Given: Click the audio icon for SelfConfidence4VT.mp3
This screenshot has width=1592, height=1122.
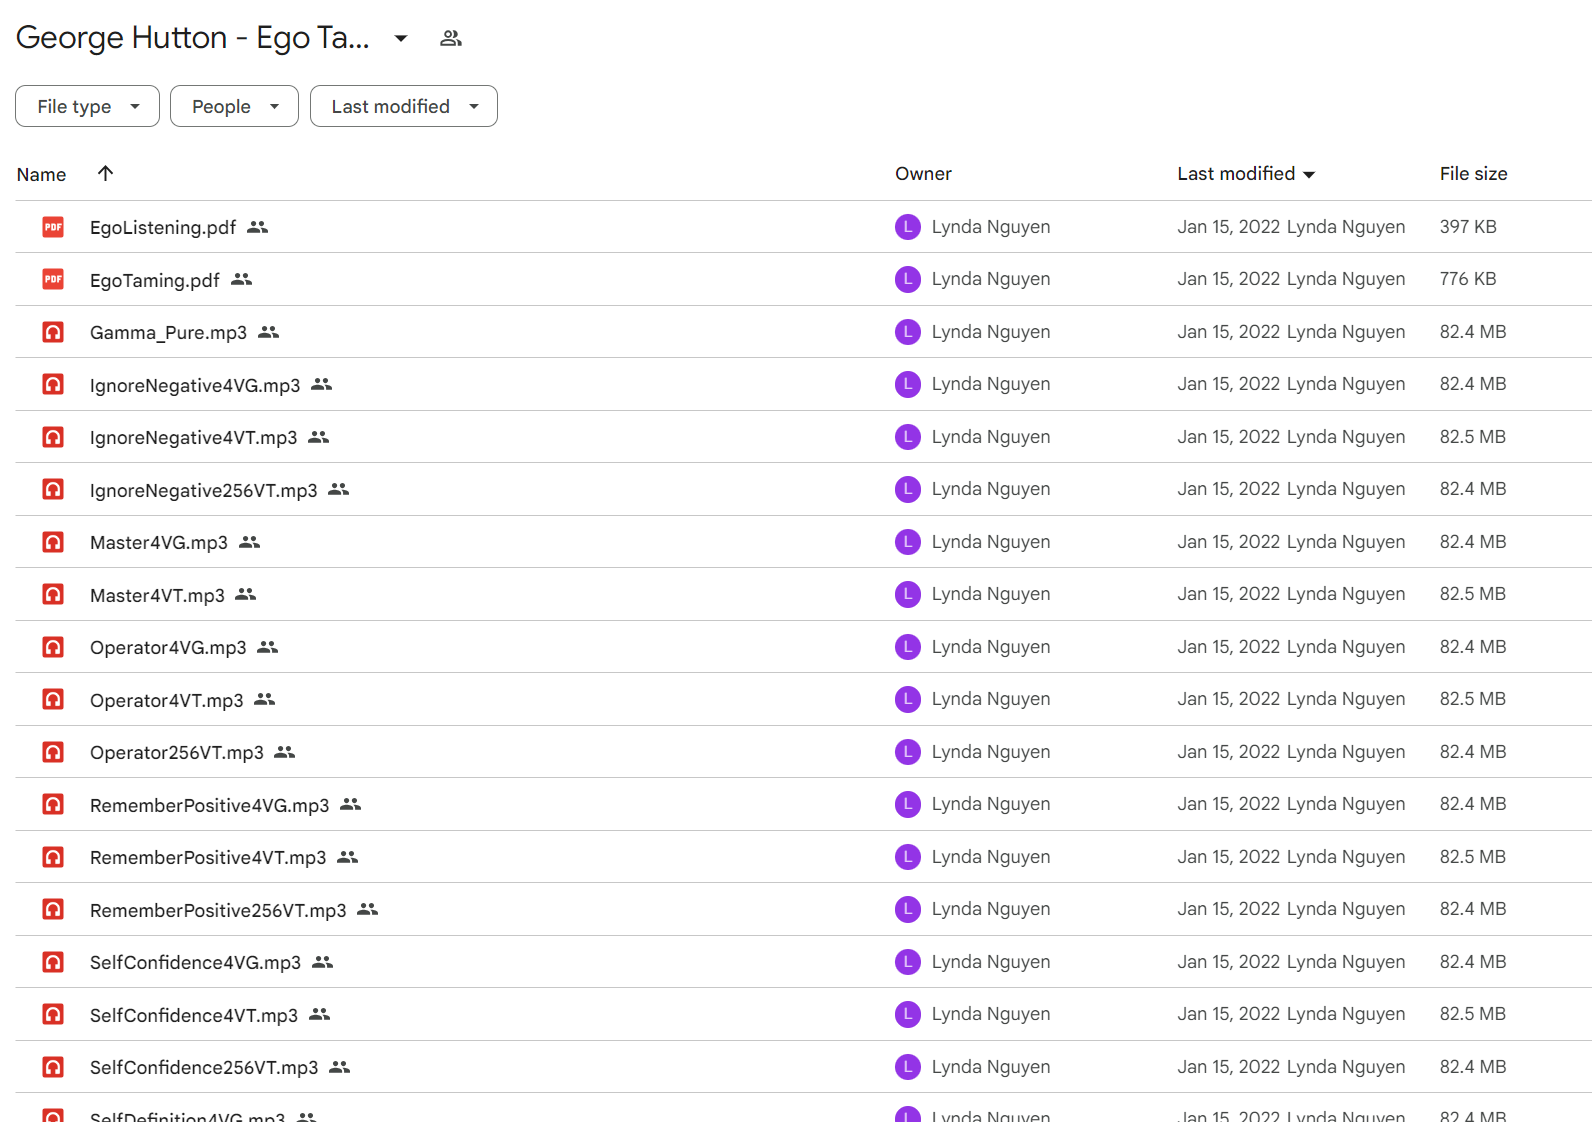Looking at the screenshot, I should 53,1014.
